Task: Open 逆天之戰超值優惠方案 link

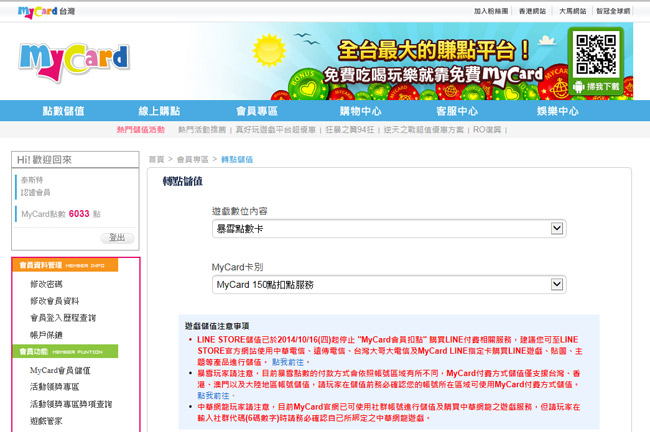Action: pos(424,130)
